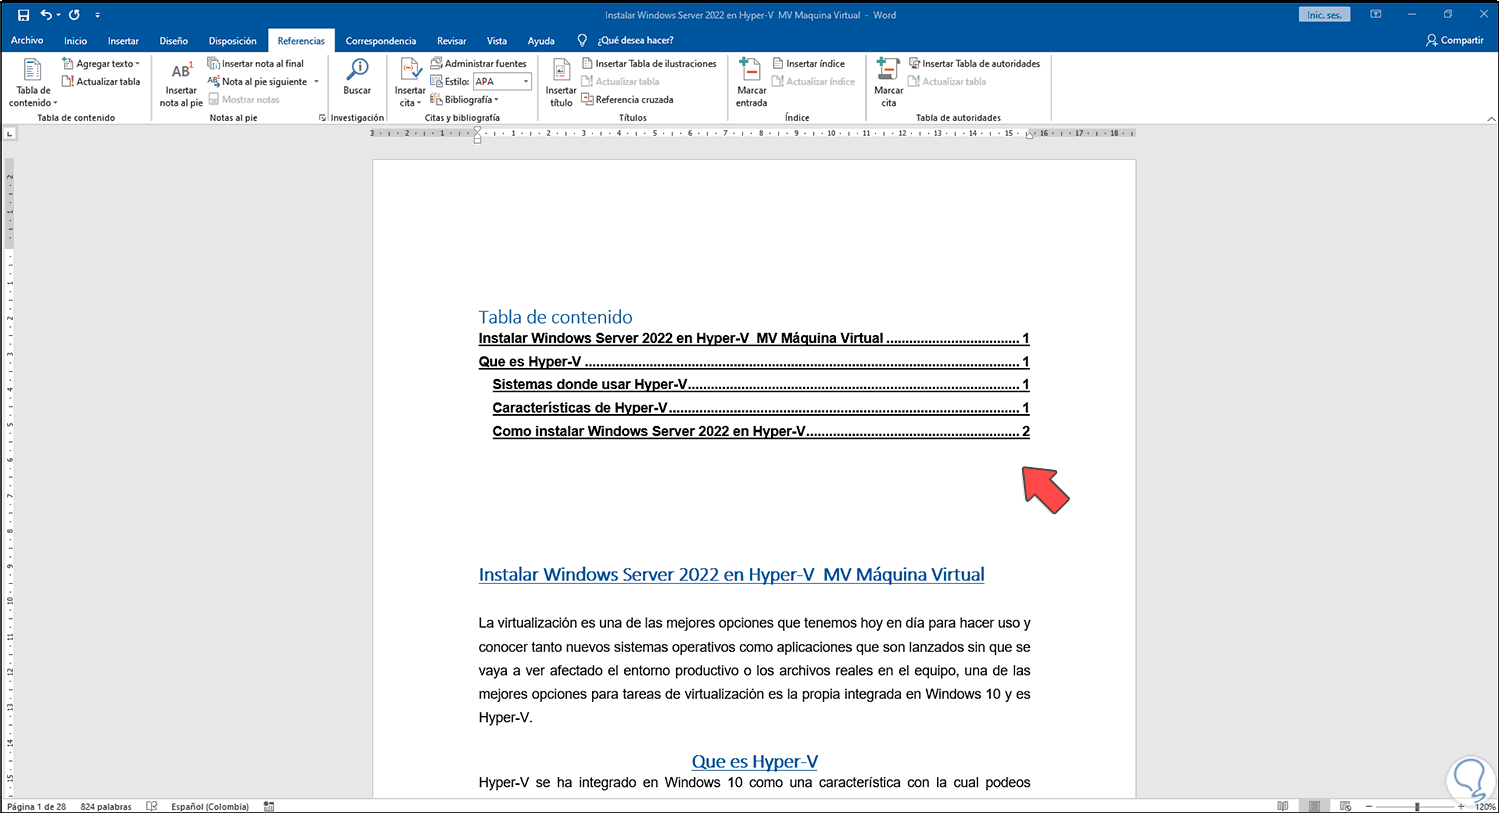1500x813 pixels.
Task: Expand the Agregar texto dropdown
Action: point(137,64)
